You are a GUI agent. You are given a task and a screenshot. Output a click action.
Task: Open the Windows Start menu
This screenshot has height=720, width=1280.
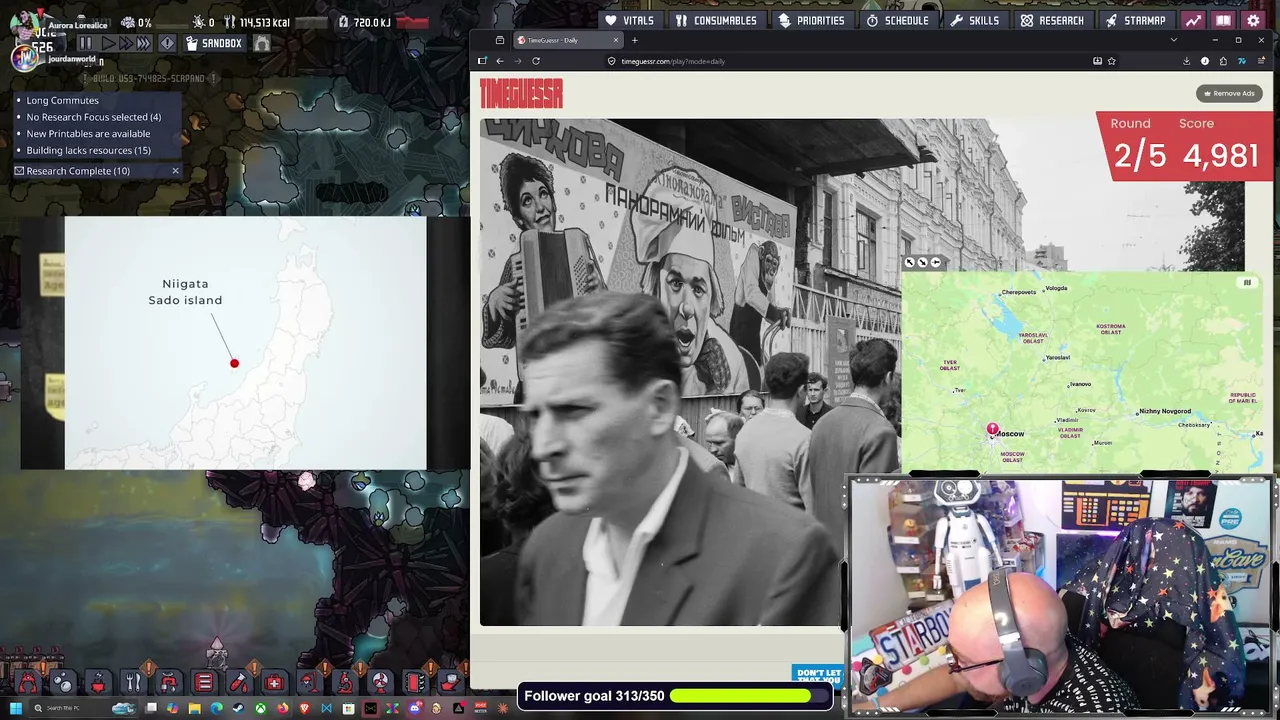16,708
